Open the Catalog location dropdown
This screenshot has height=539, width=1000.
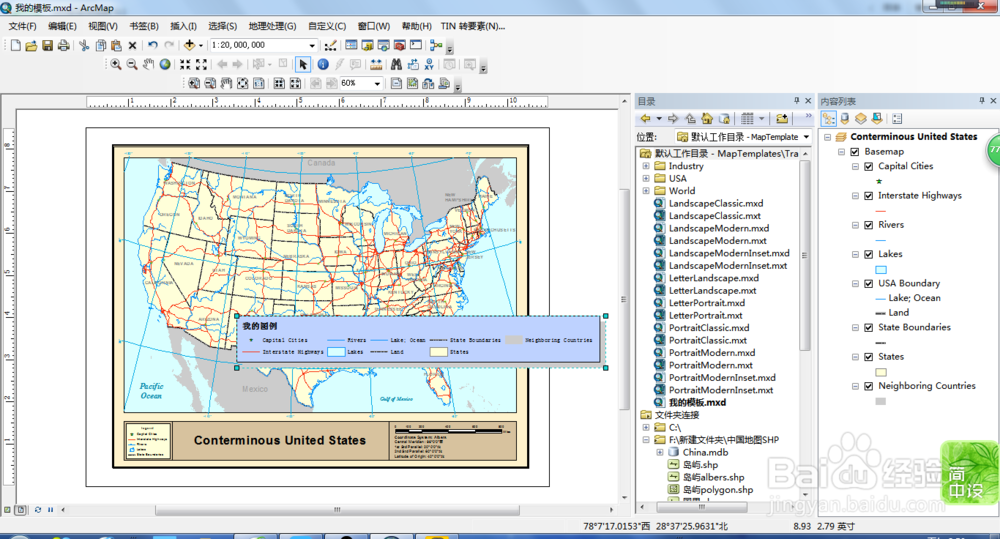[x=806, y=137]
